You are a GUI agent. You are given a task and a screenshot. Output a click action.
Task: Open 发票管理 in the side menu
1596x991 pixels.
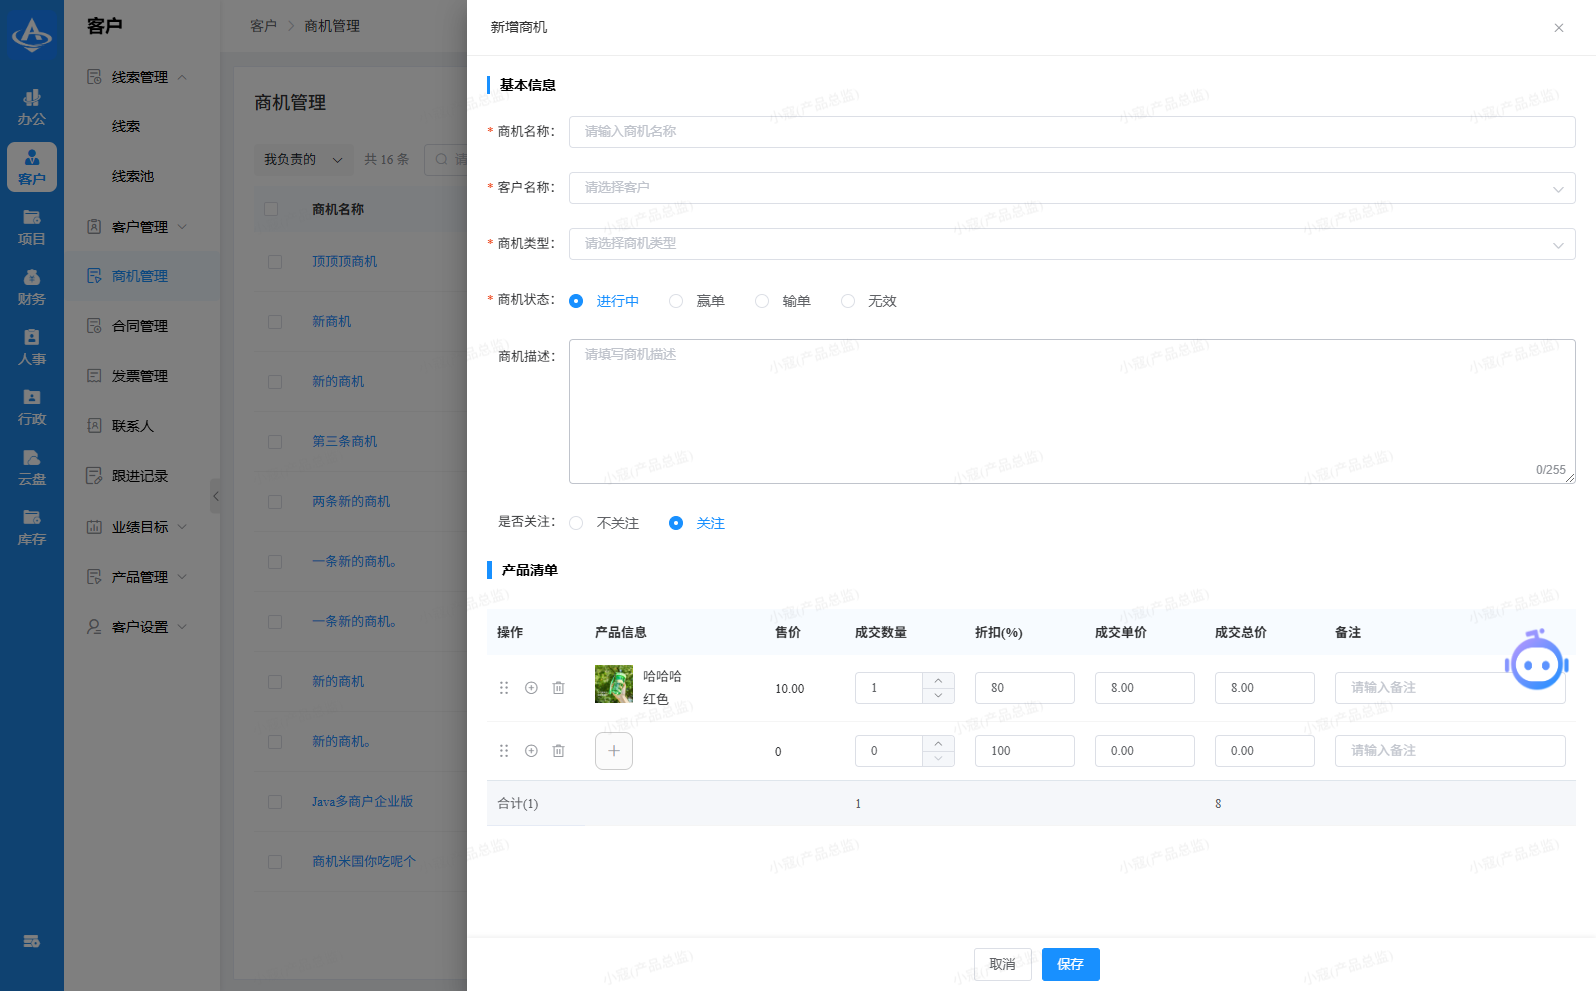(140, 376)
